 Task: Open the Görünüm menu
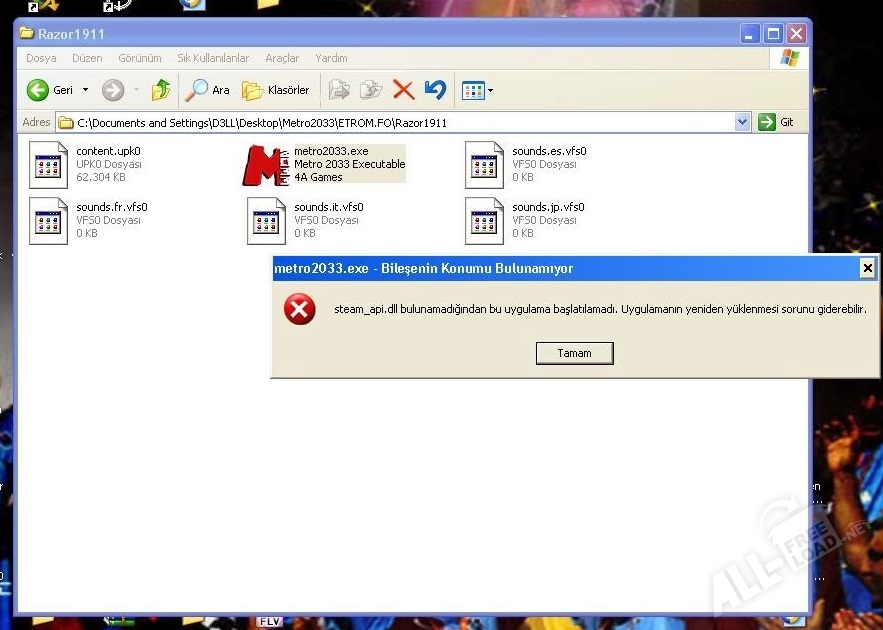coord(139,59)
